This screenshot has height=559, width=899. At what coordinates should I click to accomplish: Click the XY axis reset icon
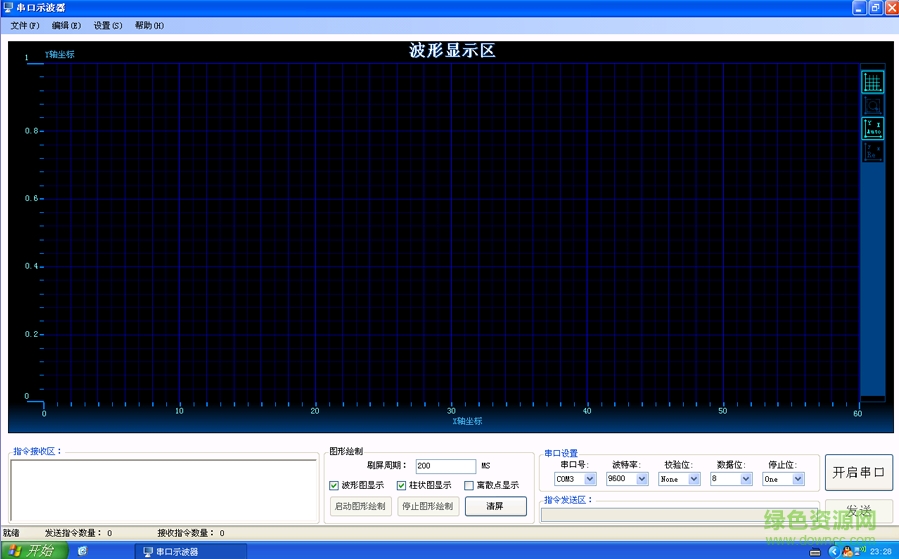873,151
